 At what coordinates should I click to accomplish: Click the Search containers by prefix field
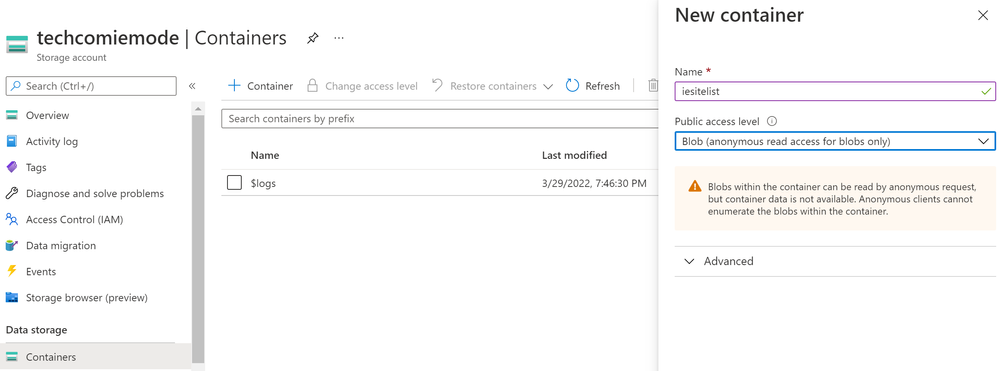[x=440, y=119]
